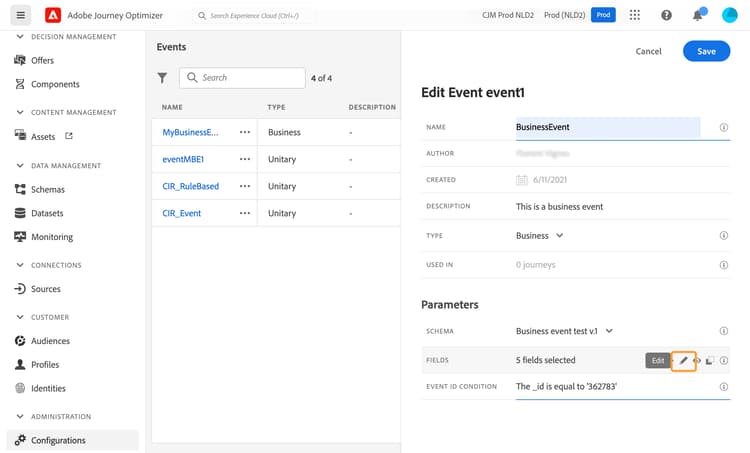
Task: Open the hamburger navigation menu
Action: 21,15
